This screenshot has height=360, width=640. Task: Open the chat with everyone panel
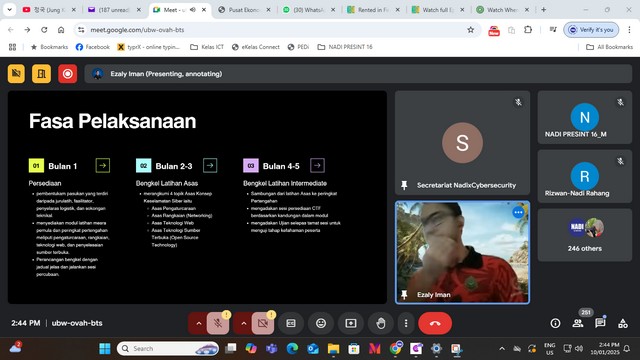pyautogui.click(x=600, y=323)
